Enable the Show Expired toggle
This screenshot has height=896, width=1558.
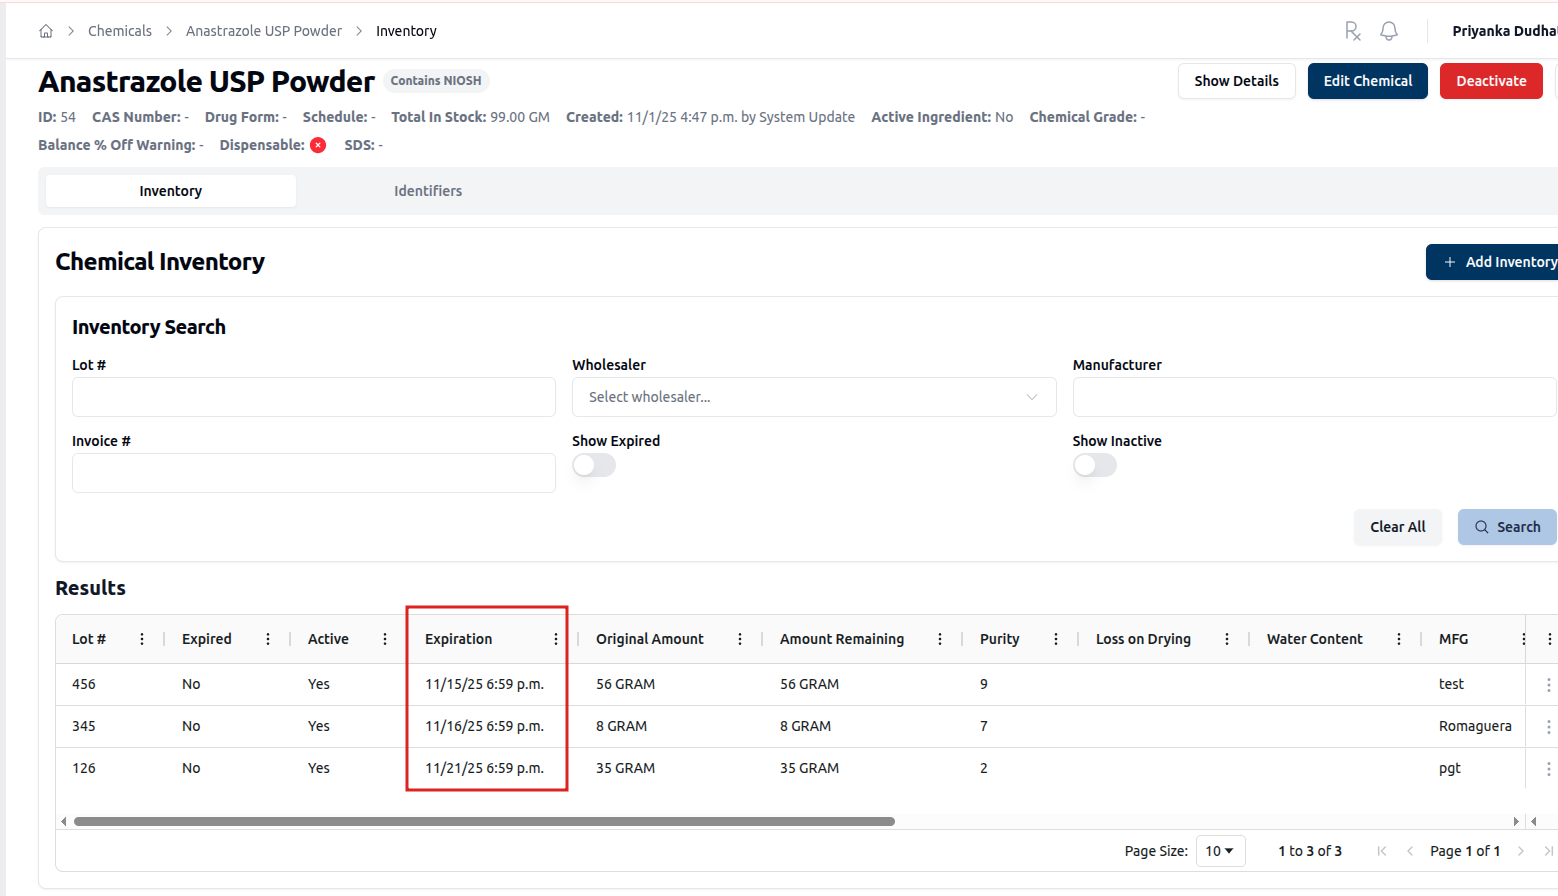pyautogui.click(x=594, y=466)
